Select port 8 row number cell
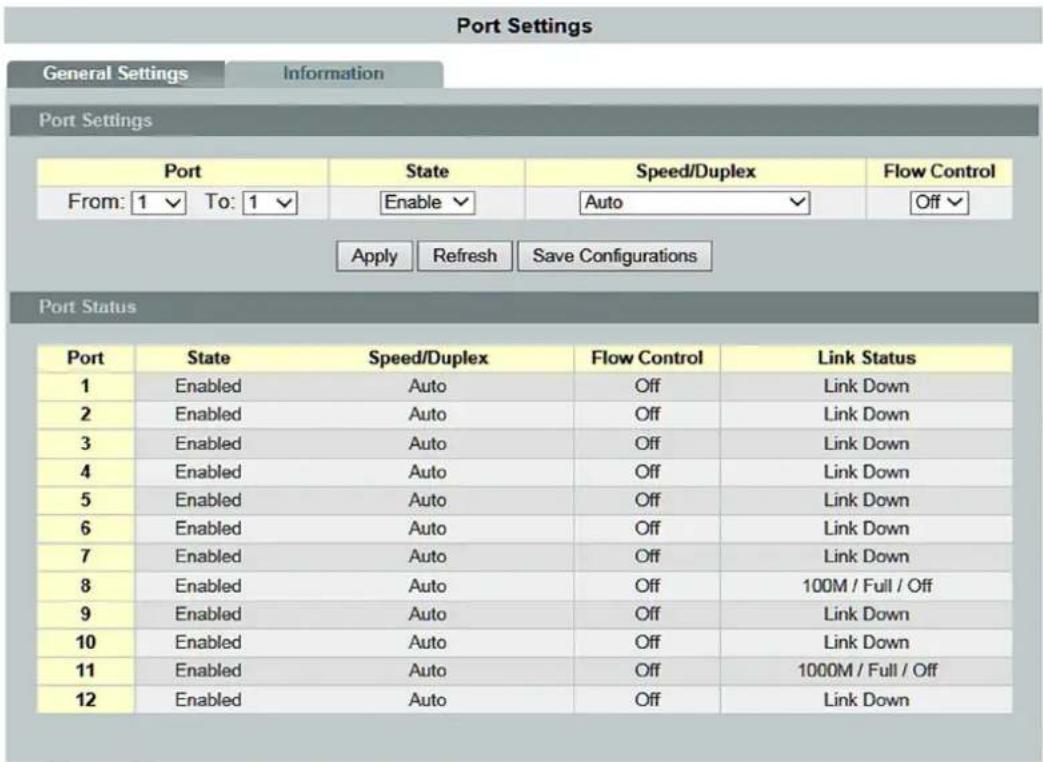Viewport: 1043px width, 762px height. 85,586
